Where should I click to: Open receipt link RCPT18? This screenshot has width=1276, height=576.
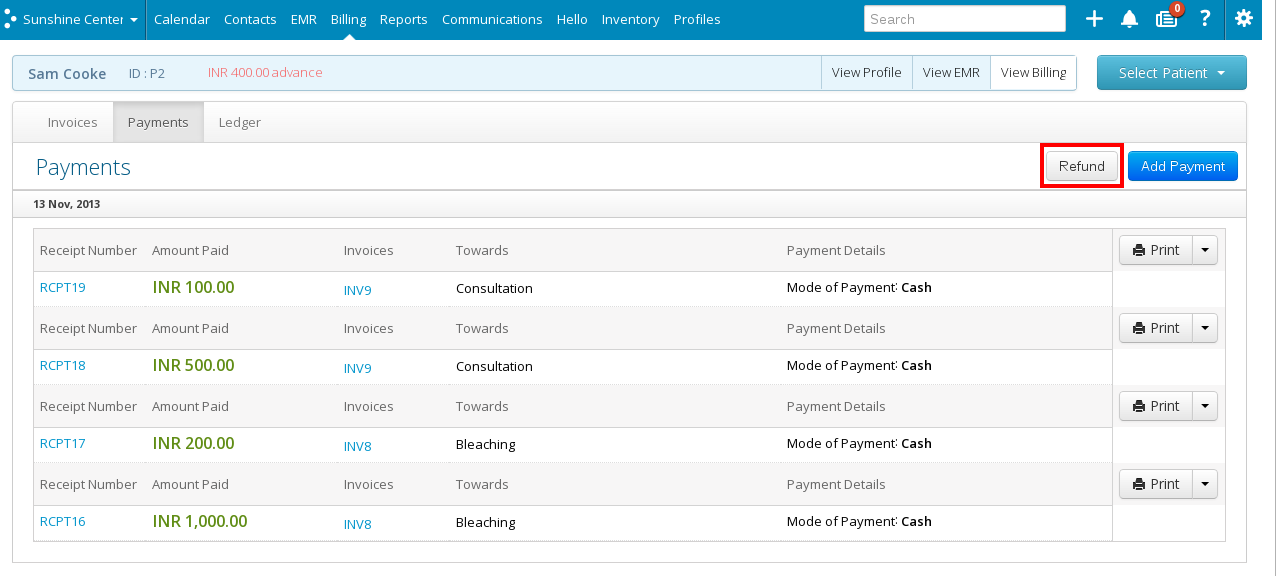pyautogui.click(x=63, y=366)
